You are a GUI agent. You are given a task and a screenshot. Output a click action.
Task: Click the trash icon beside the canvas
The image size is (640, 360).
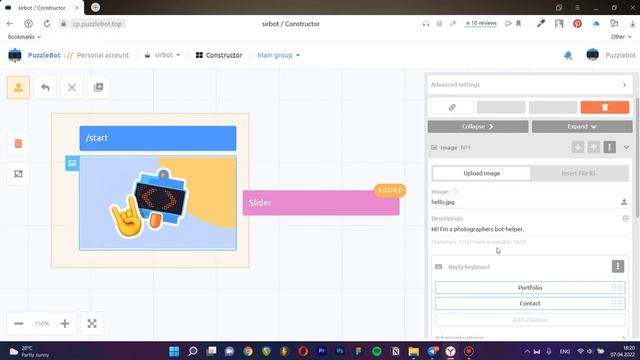(x=18, y=144)
